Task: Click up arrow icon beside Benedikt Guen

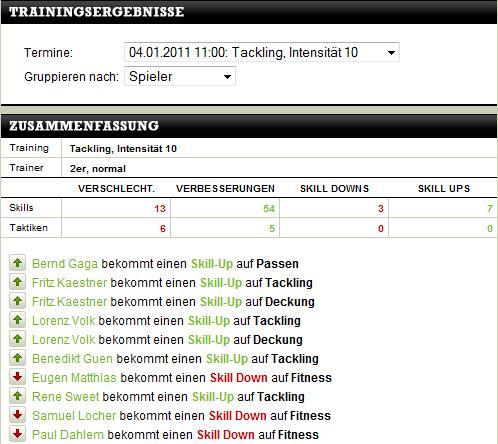Action: click(x=17, y=358)
